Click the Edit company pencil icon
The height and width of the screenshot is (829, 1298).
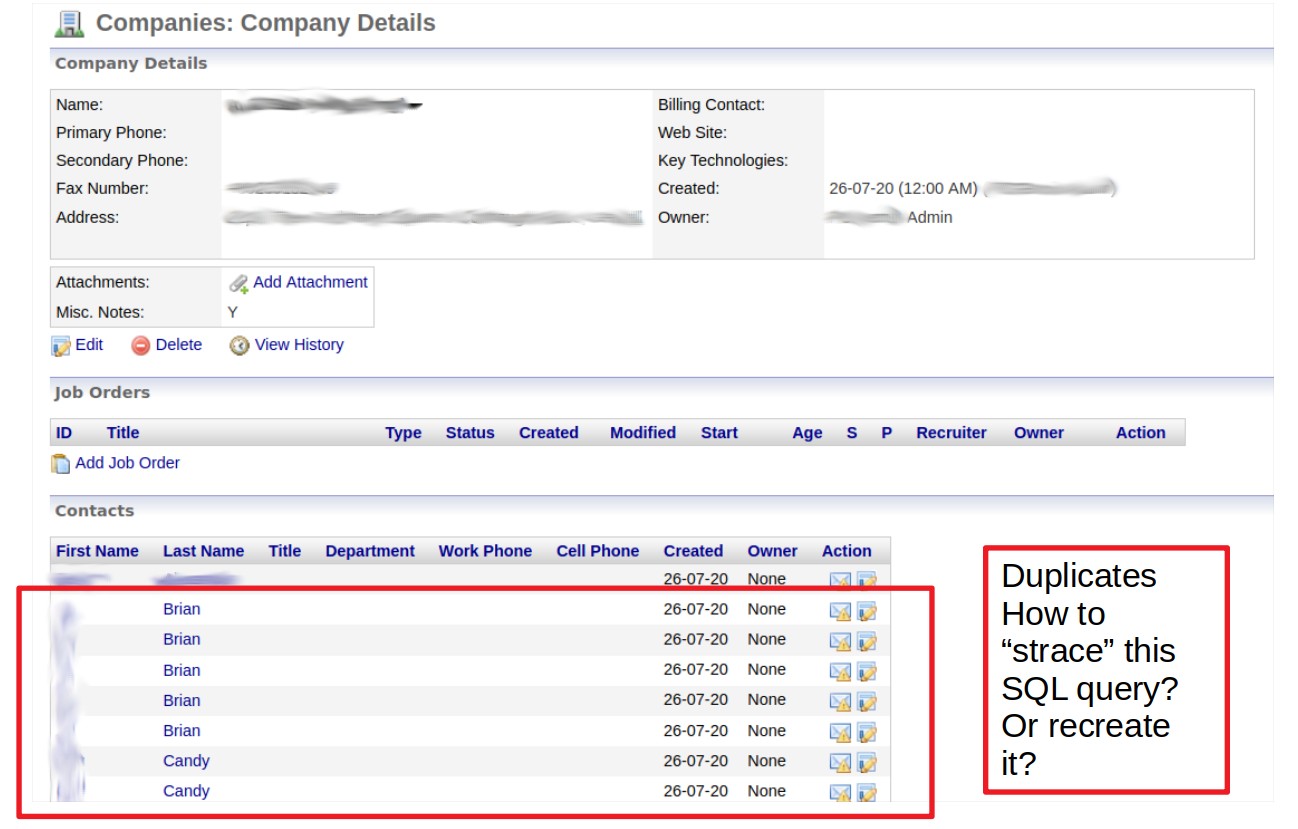[x=61, y=346]
